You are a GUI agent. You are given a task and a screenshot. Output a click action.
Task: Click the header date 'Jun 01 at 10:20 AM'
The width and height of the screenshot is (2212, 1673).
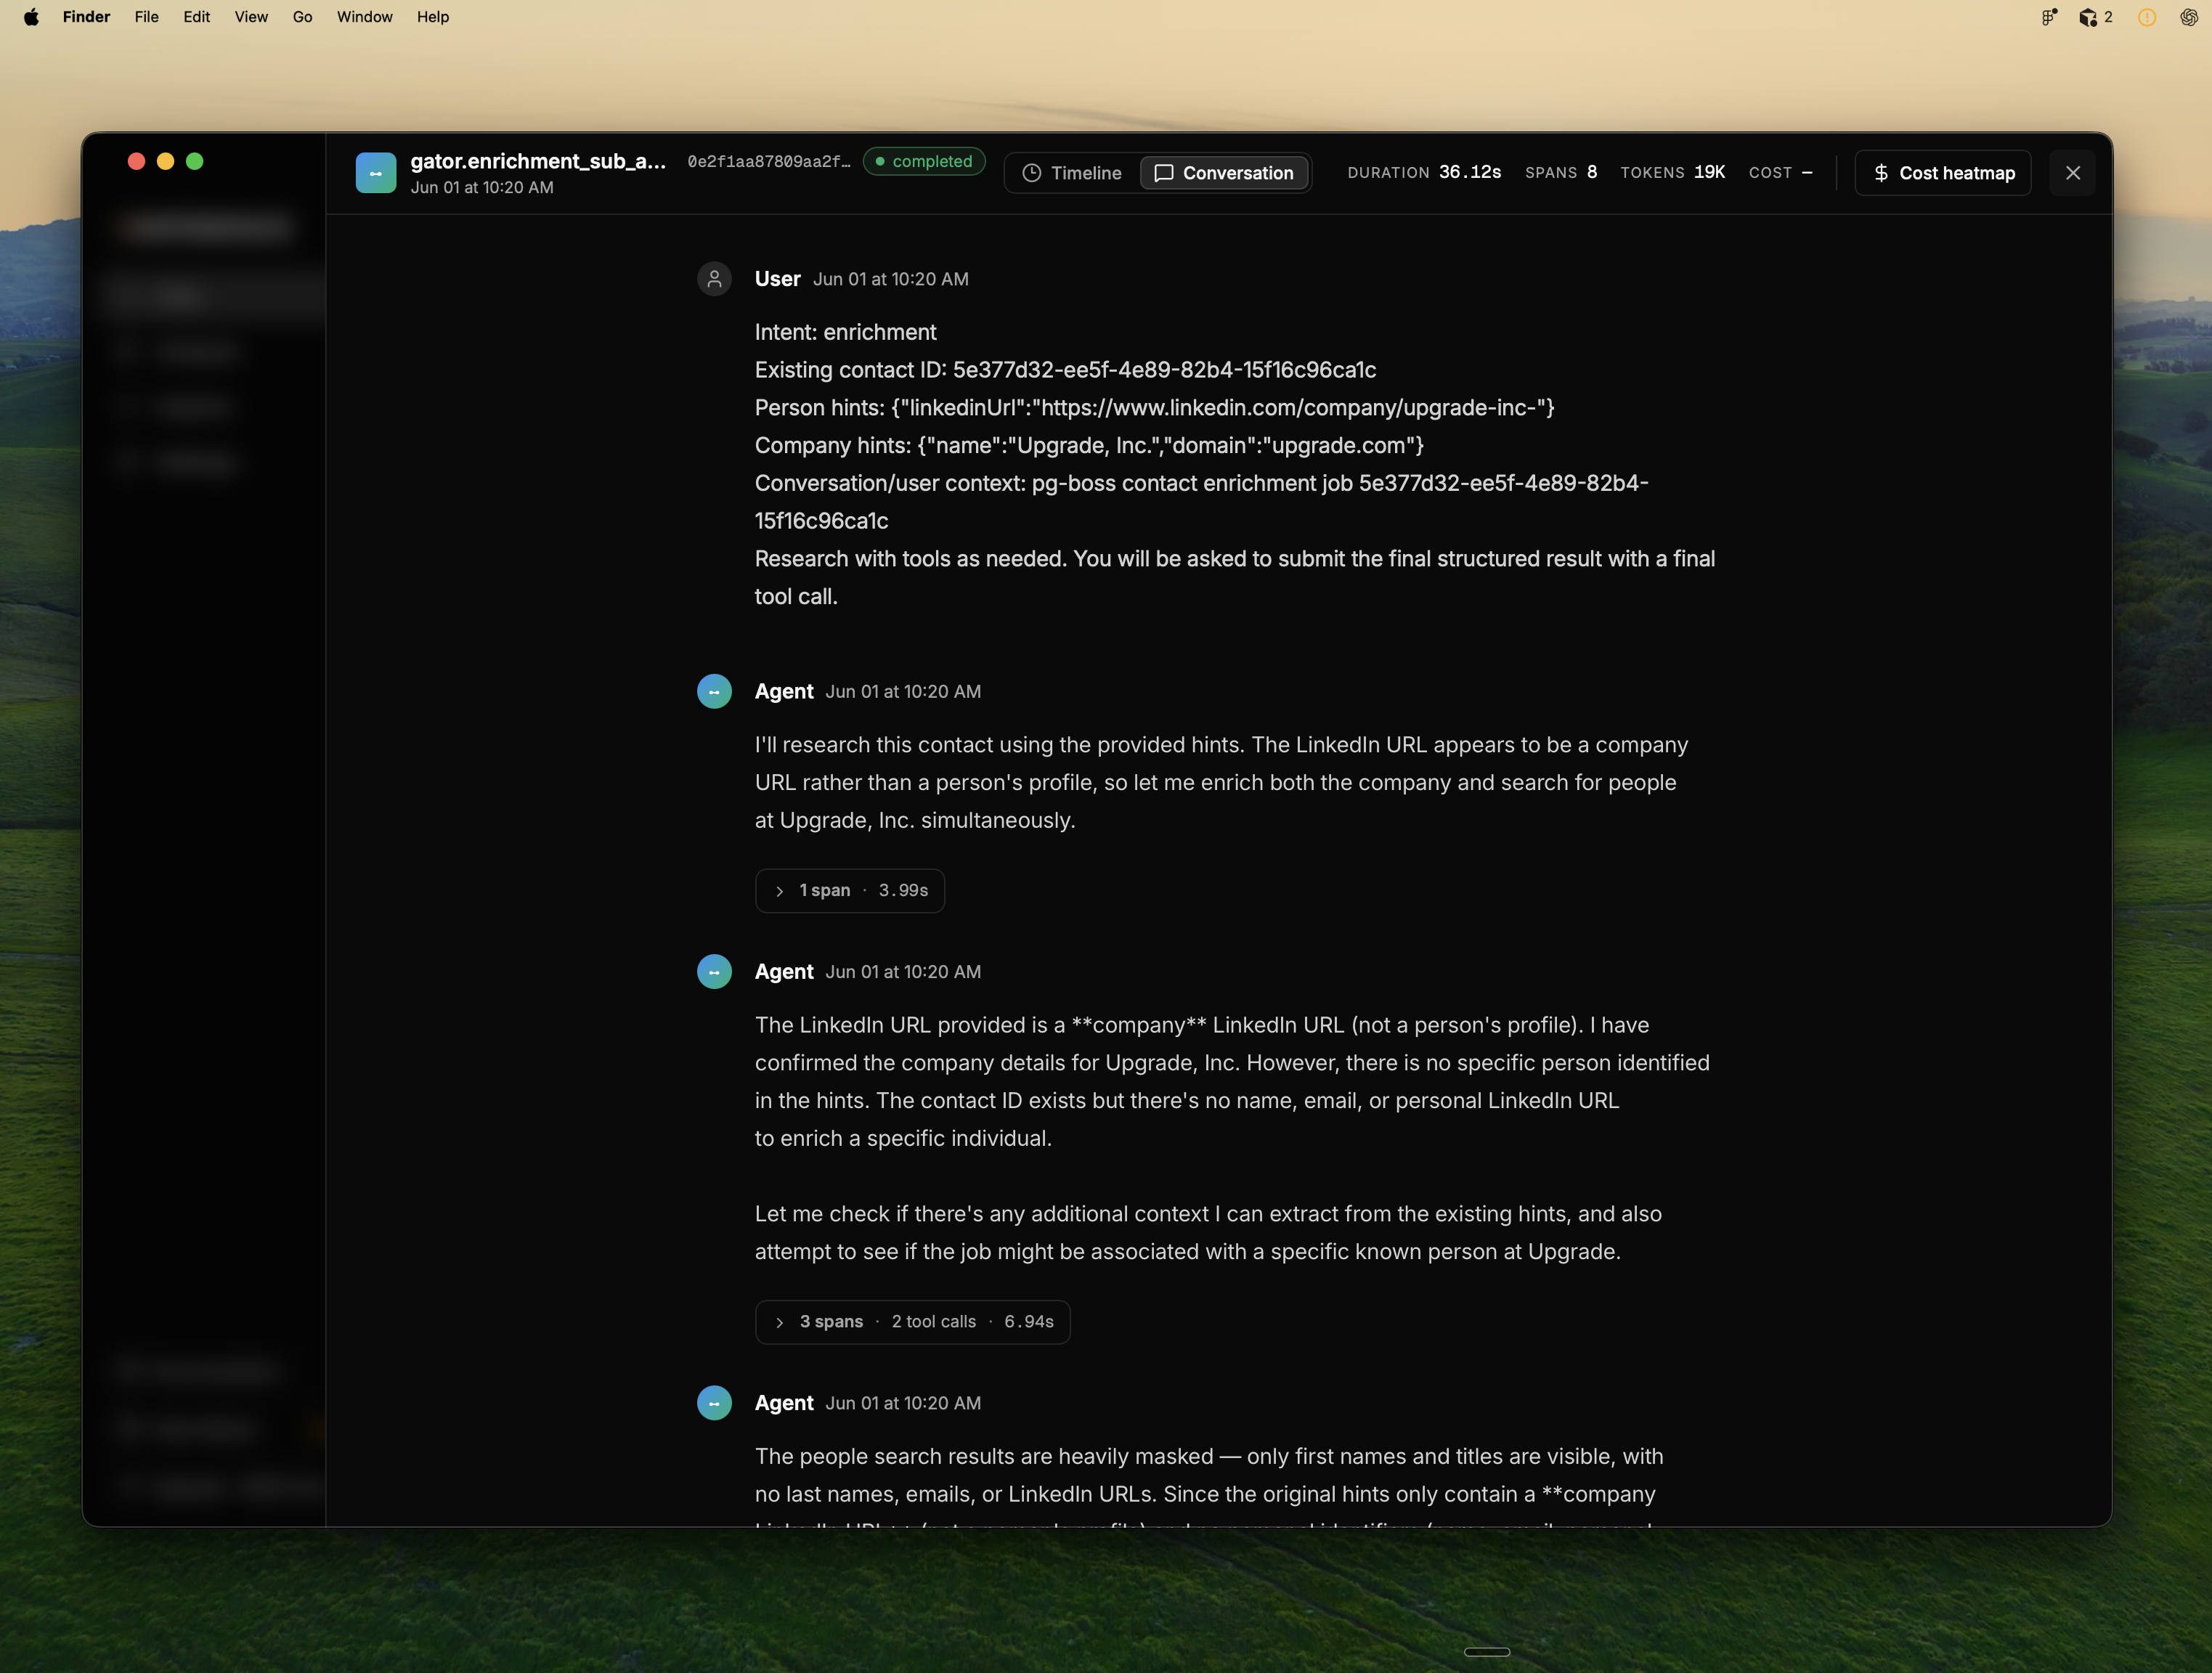[x=482, y=187]
